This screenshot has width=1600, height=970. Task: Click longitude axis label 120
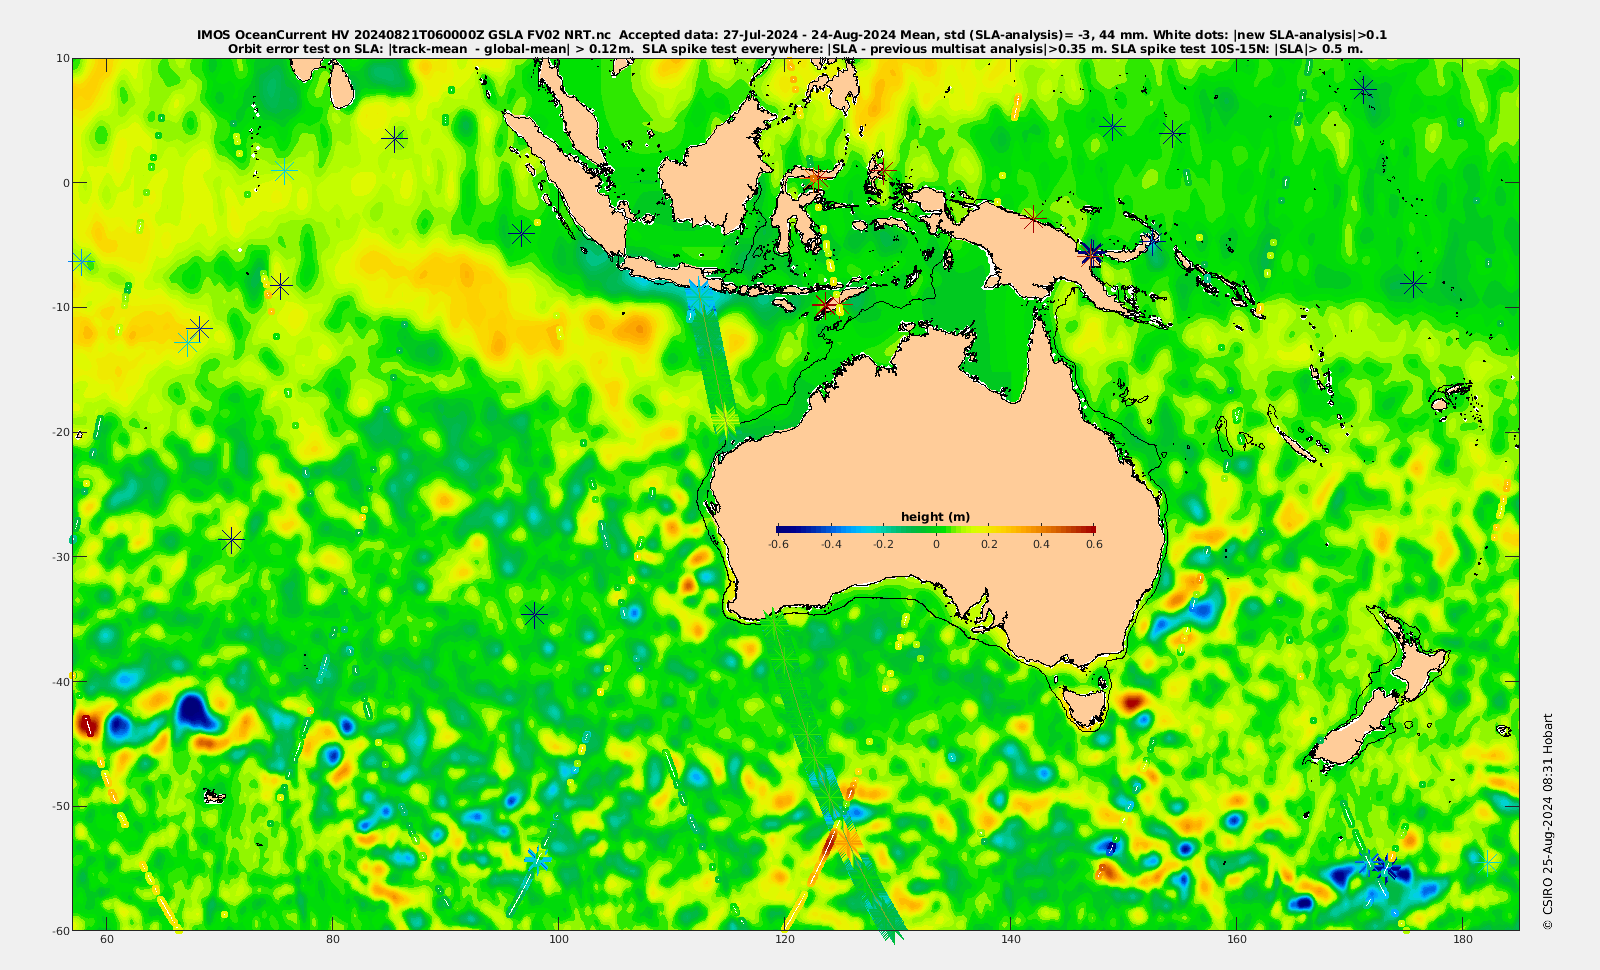coord(785,940)
